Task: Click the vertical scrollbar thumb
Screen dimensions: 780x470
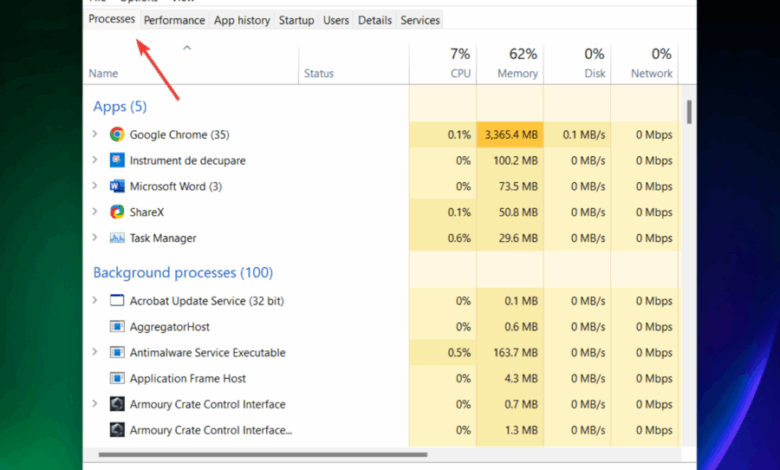Action: click(x=689, y=112)
